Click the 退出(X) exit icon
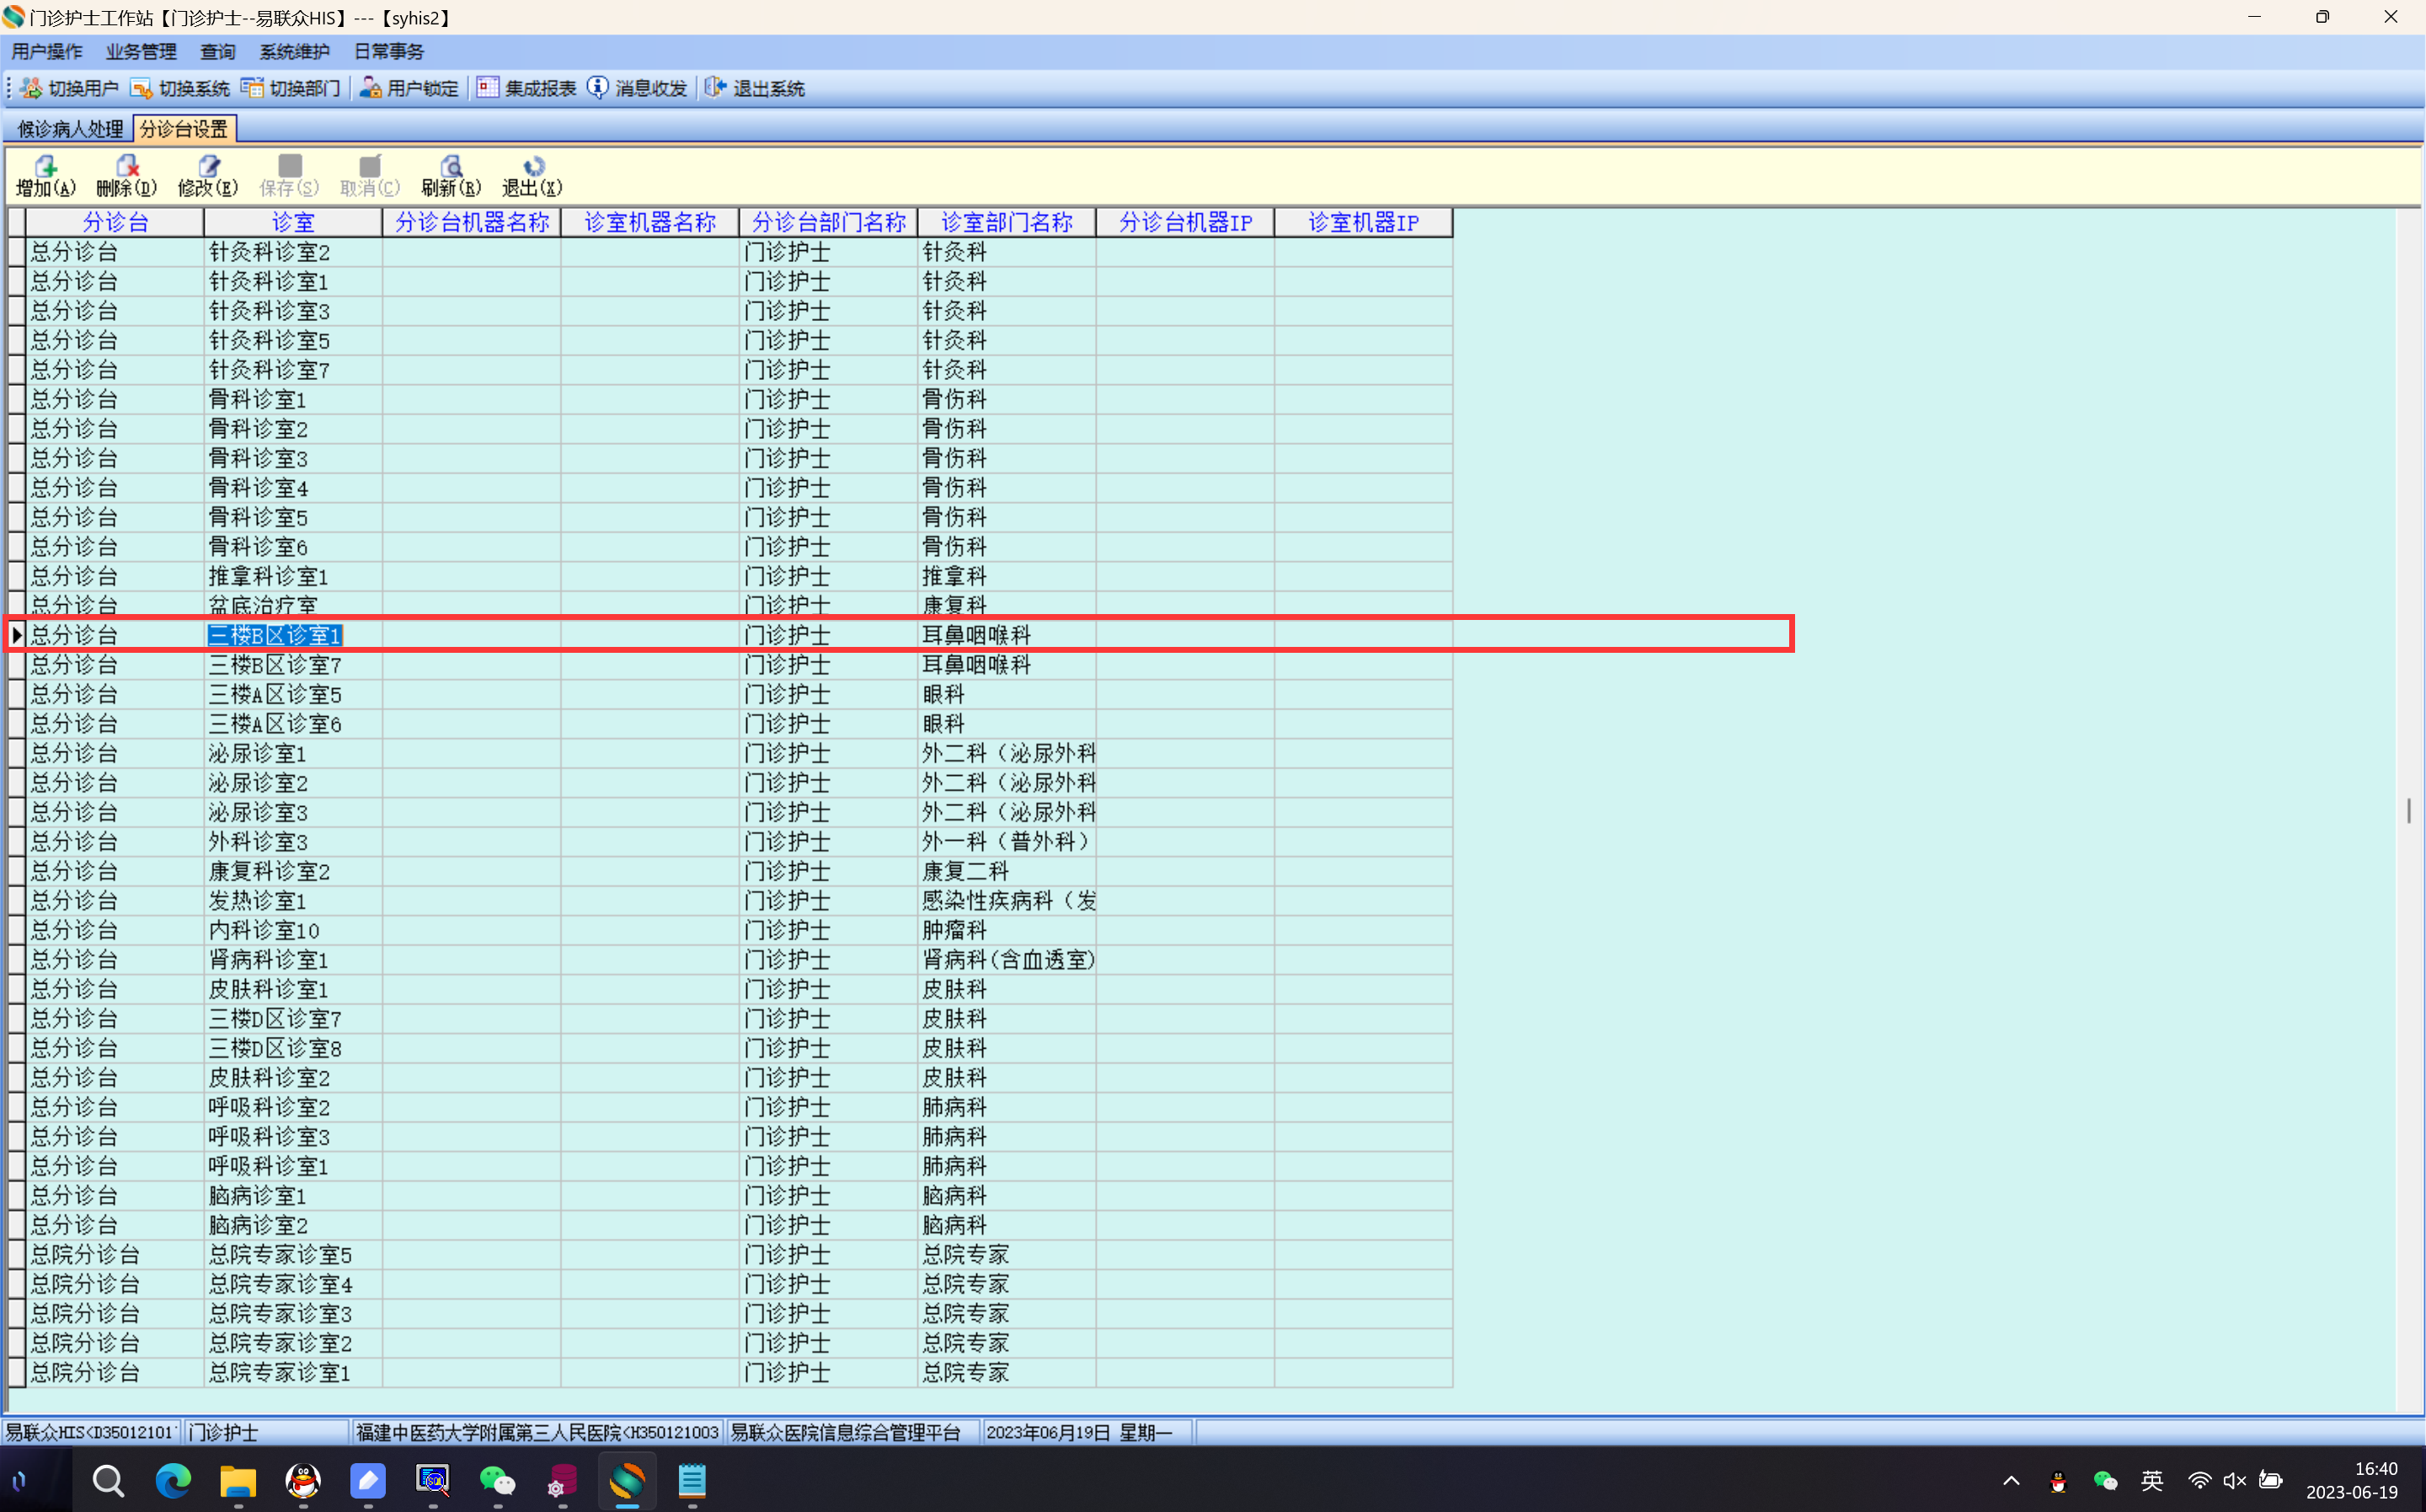Image resolution: width=2426 pixels, height=1512 pixels. 532,167
